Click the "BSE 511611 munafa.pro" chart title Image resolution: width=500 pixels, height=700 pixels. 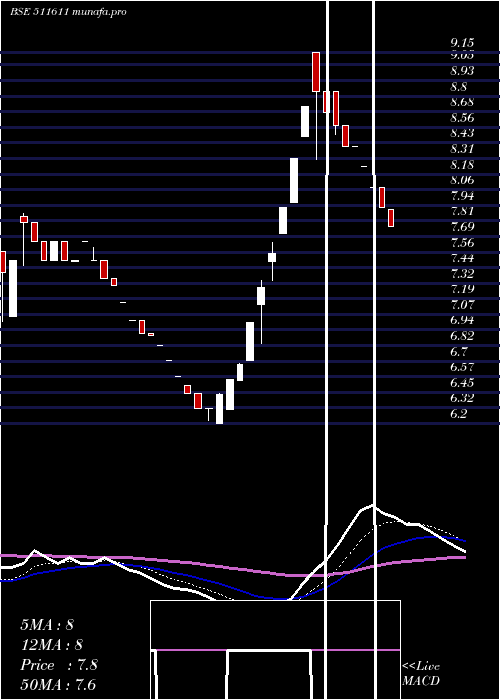point(68,12)
